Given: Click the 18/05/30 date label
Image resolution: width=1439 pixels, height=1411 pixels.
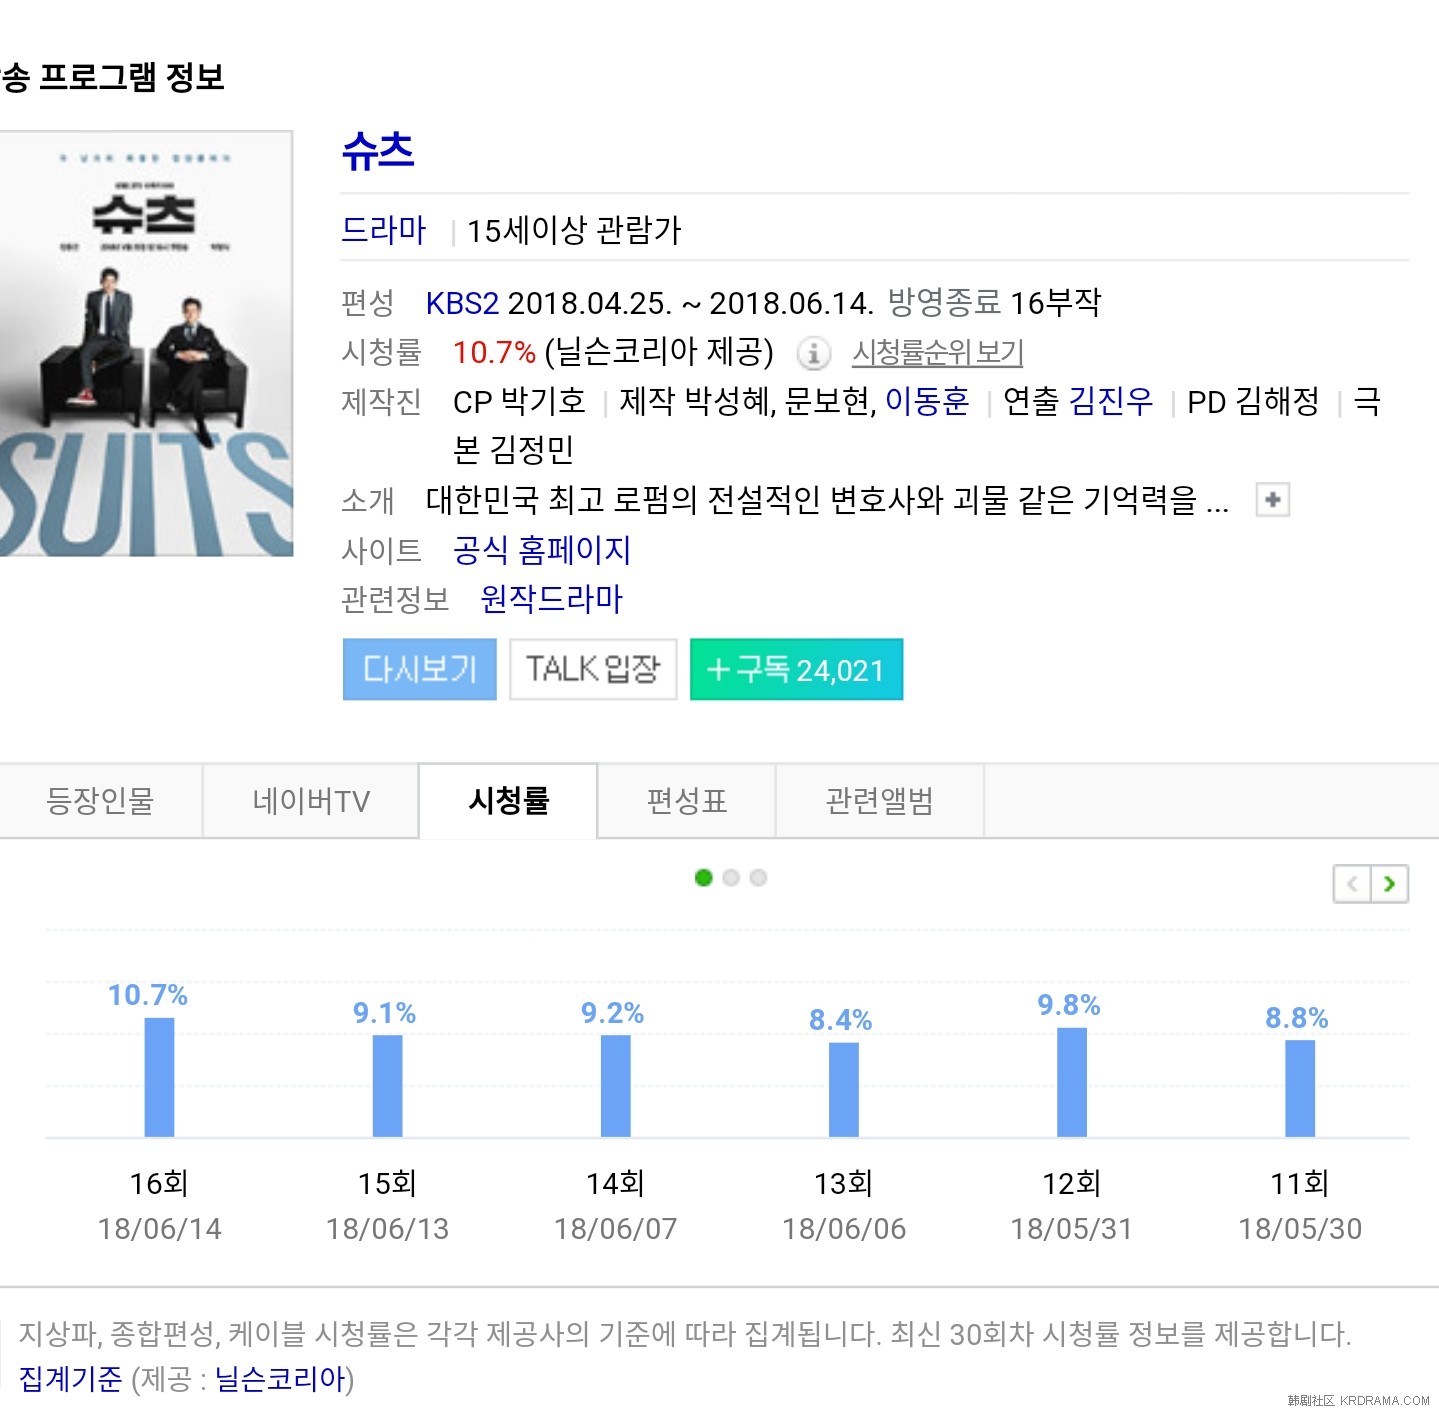Looking at the screenshot, I should [x=1300, y=1229].
